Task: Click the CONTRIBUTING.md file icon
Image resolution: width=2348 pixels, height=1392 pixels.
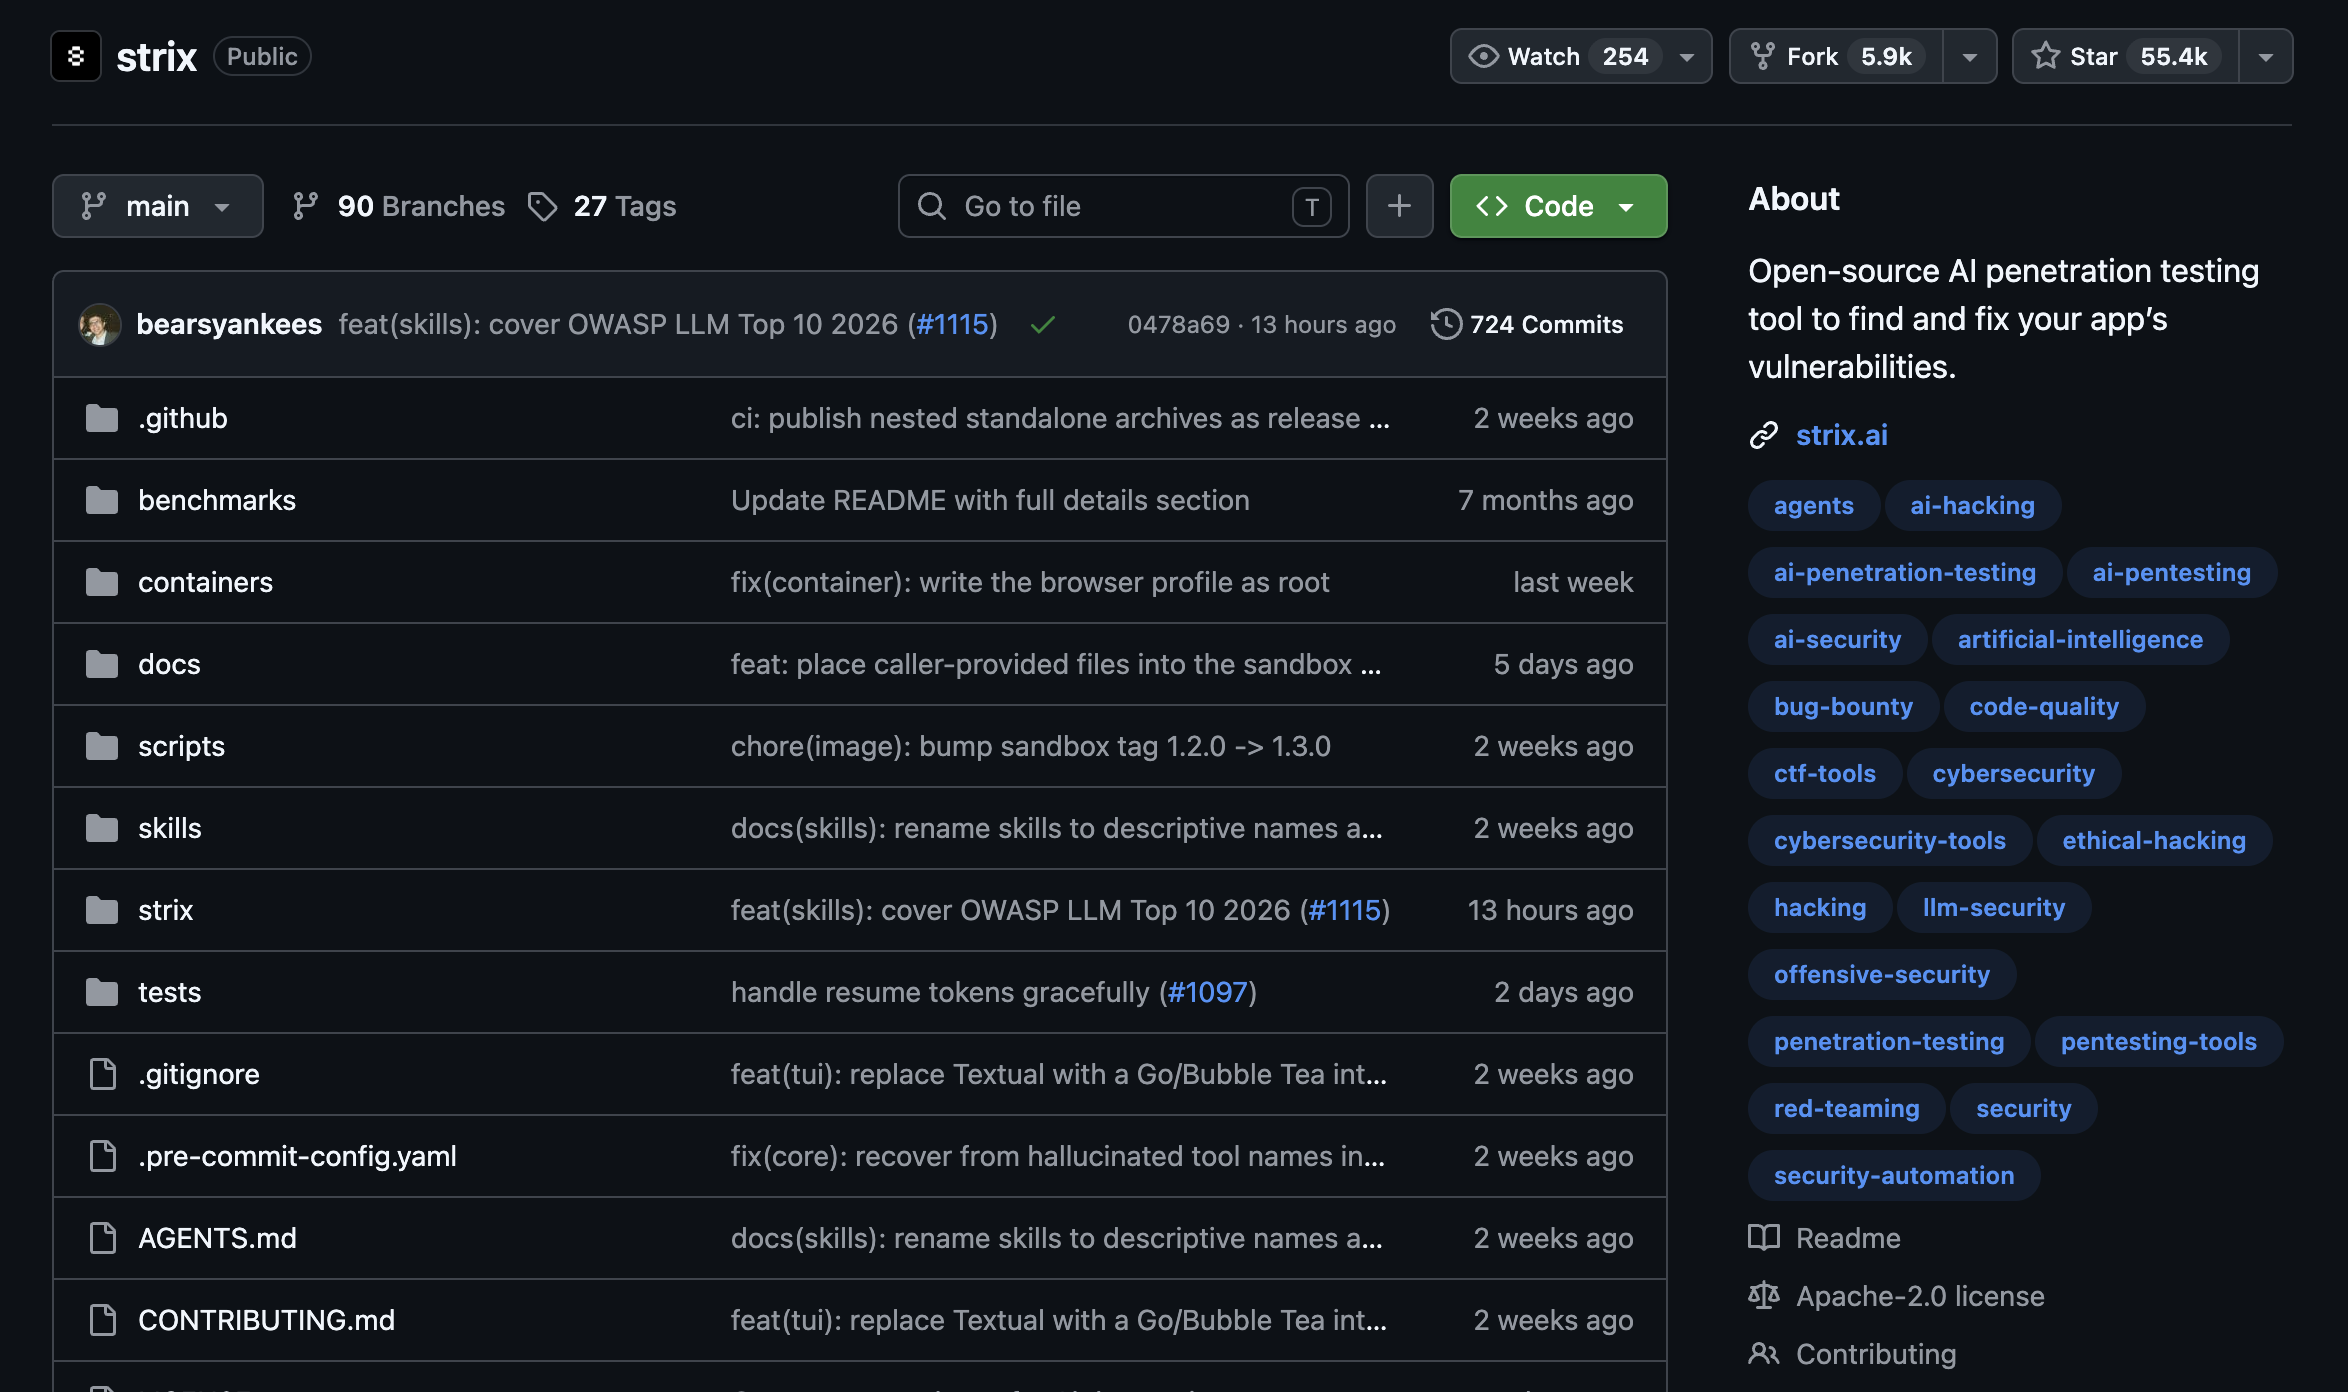Action: (102, 1320)
